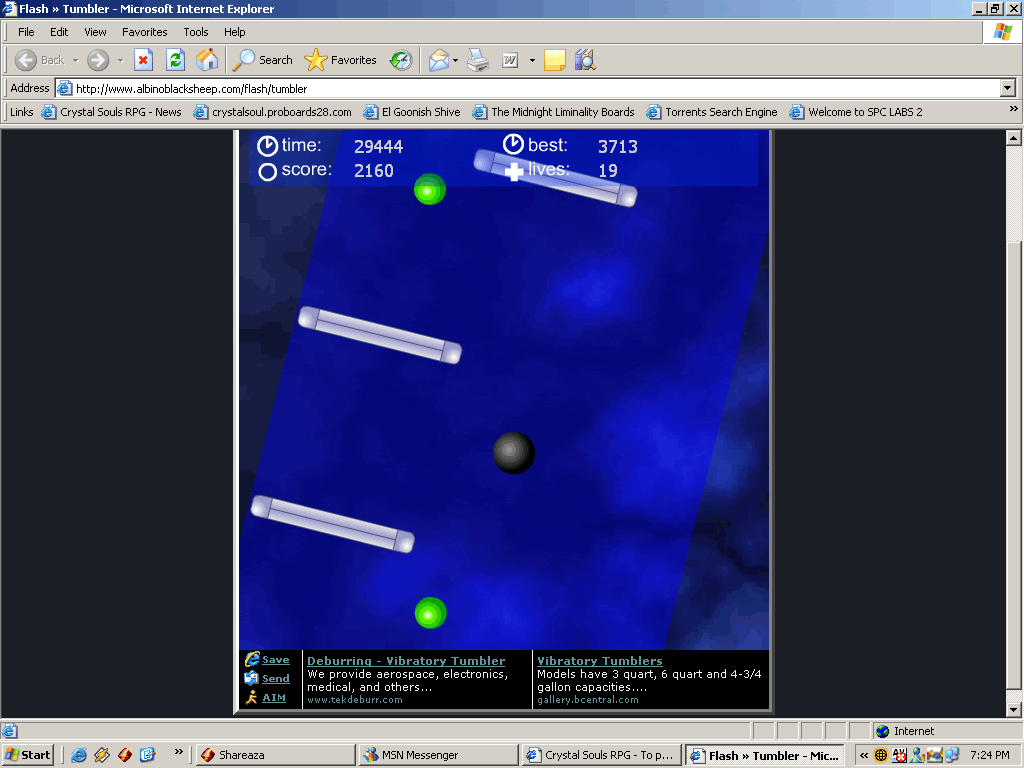Open the Help menu
The height and width of the screenshot is (768, 1024).
(x=234, y=32)
